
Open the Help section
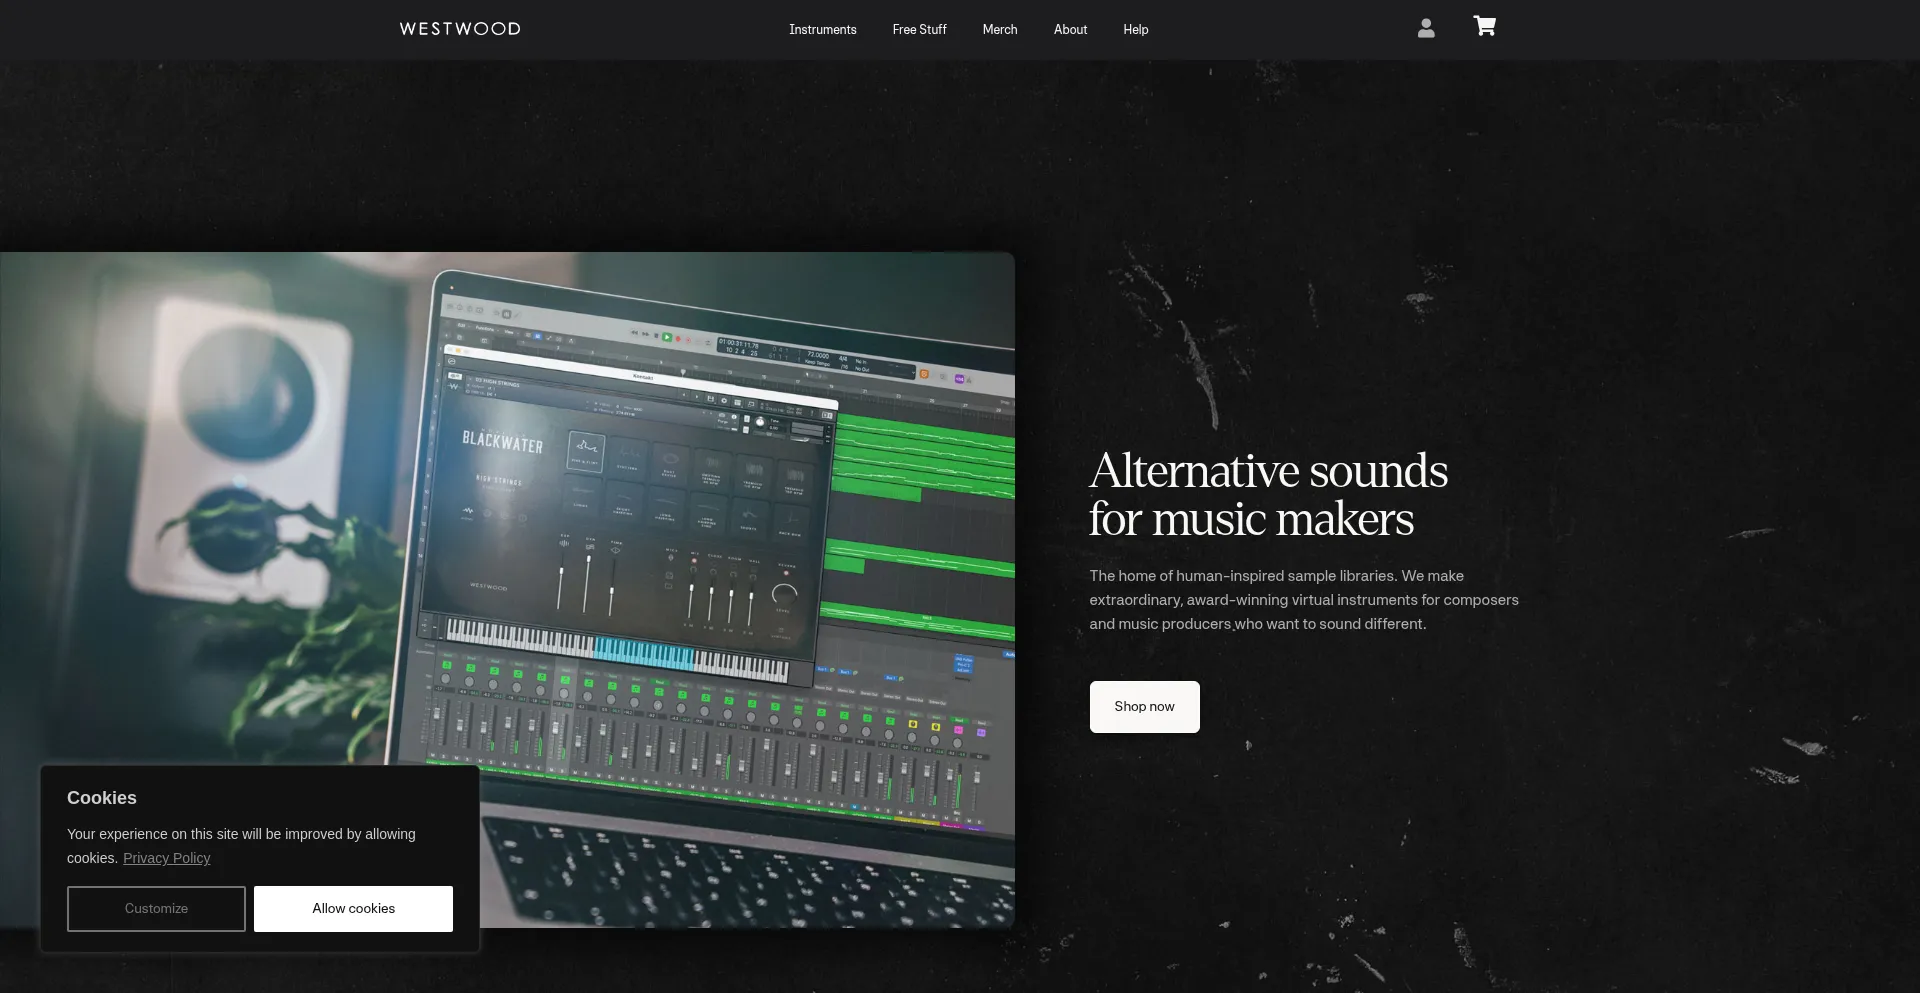coord(1135,30)
